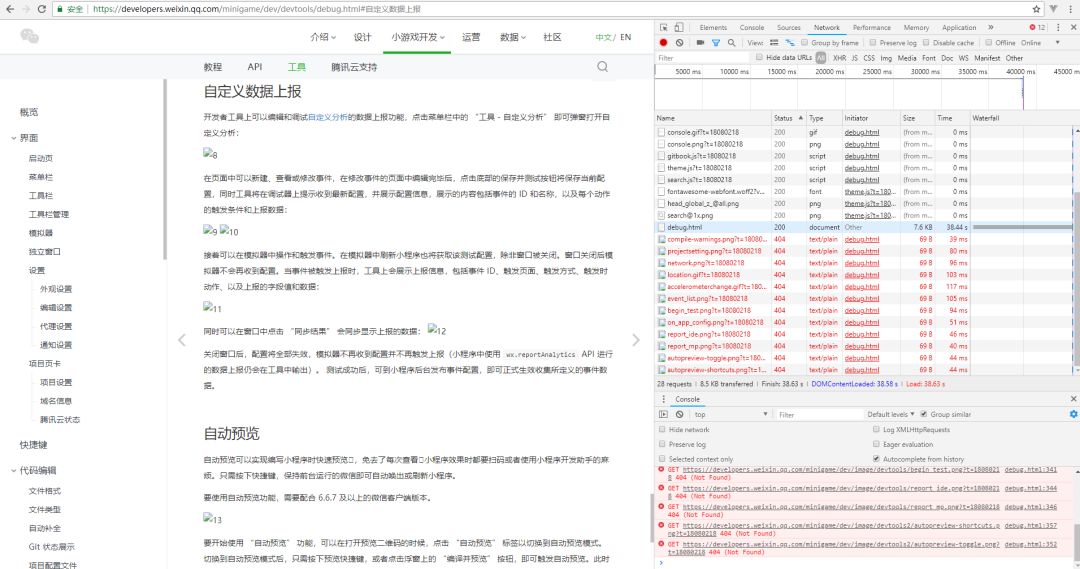Open the Memory tab

click(916, 28)
